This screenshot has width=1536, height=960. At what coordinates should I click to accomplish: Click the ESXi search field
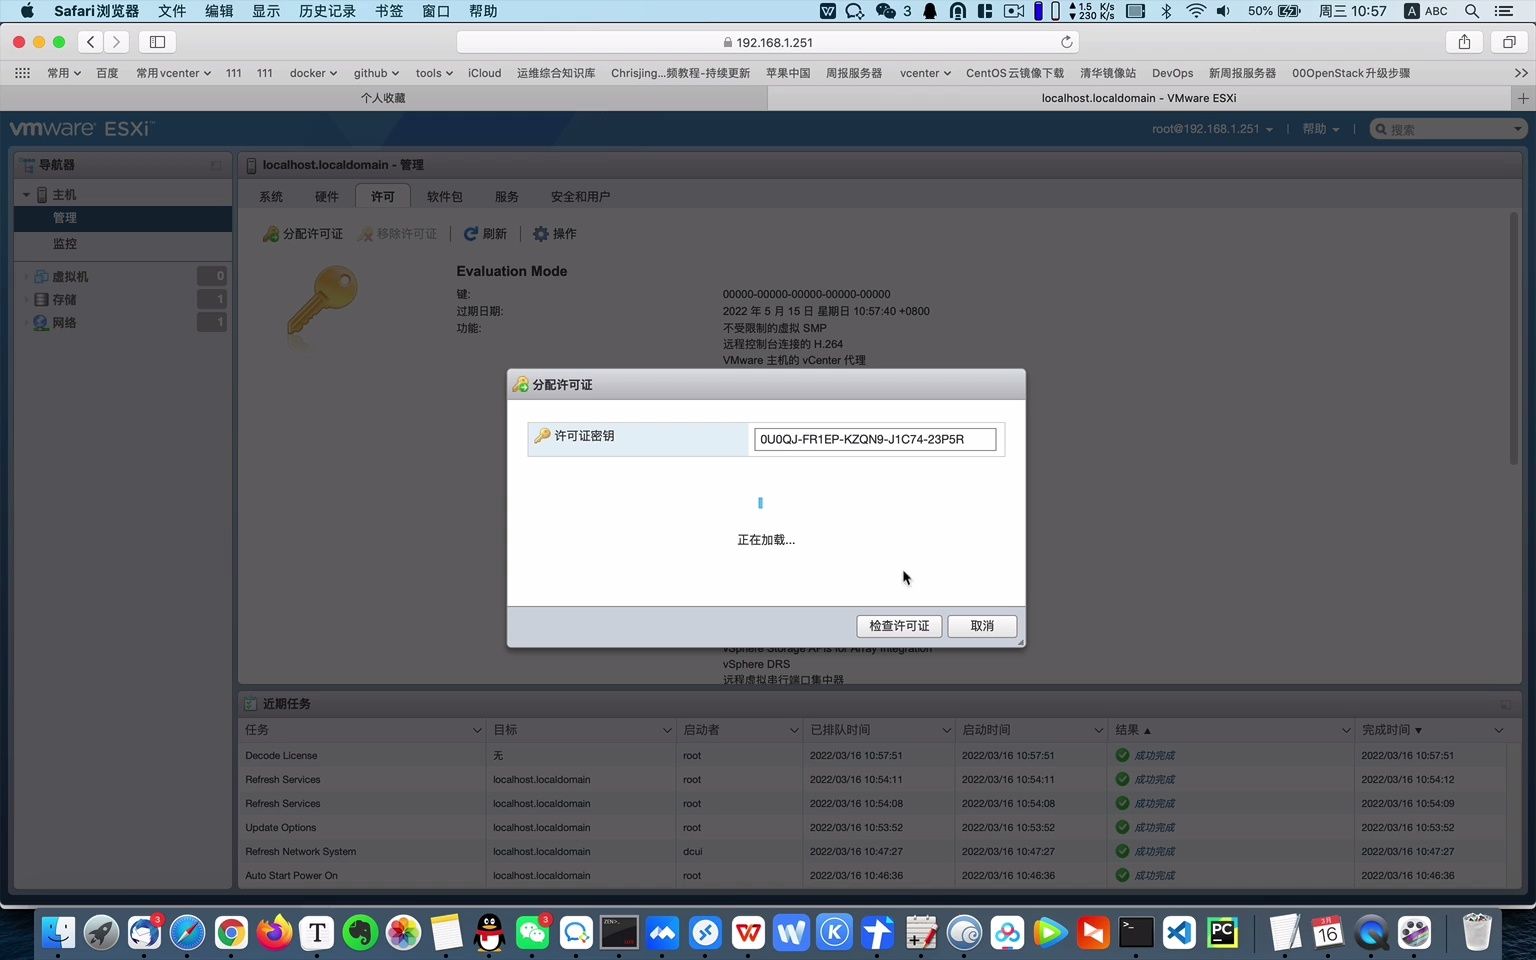(1448, 129)
